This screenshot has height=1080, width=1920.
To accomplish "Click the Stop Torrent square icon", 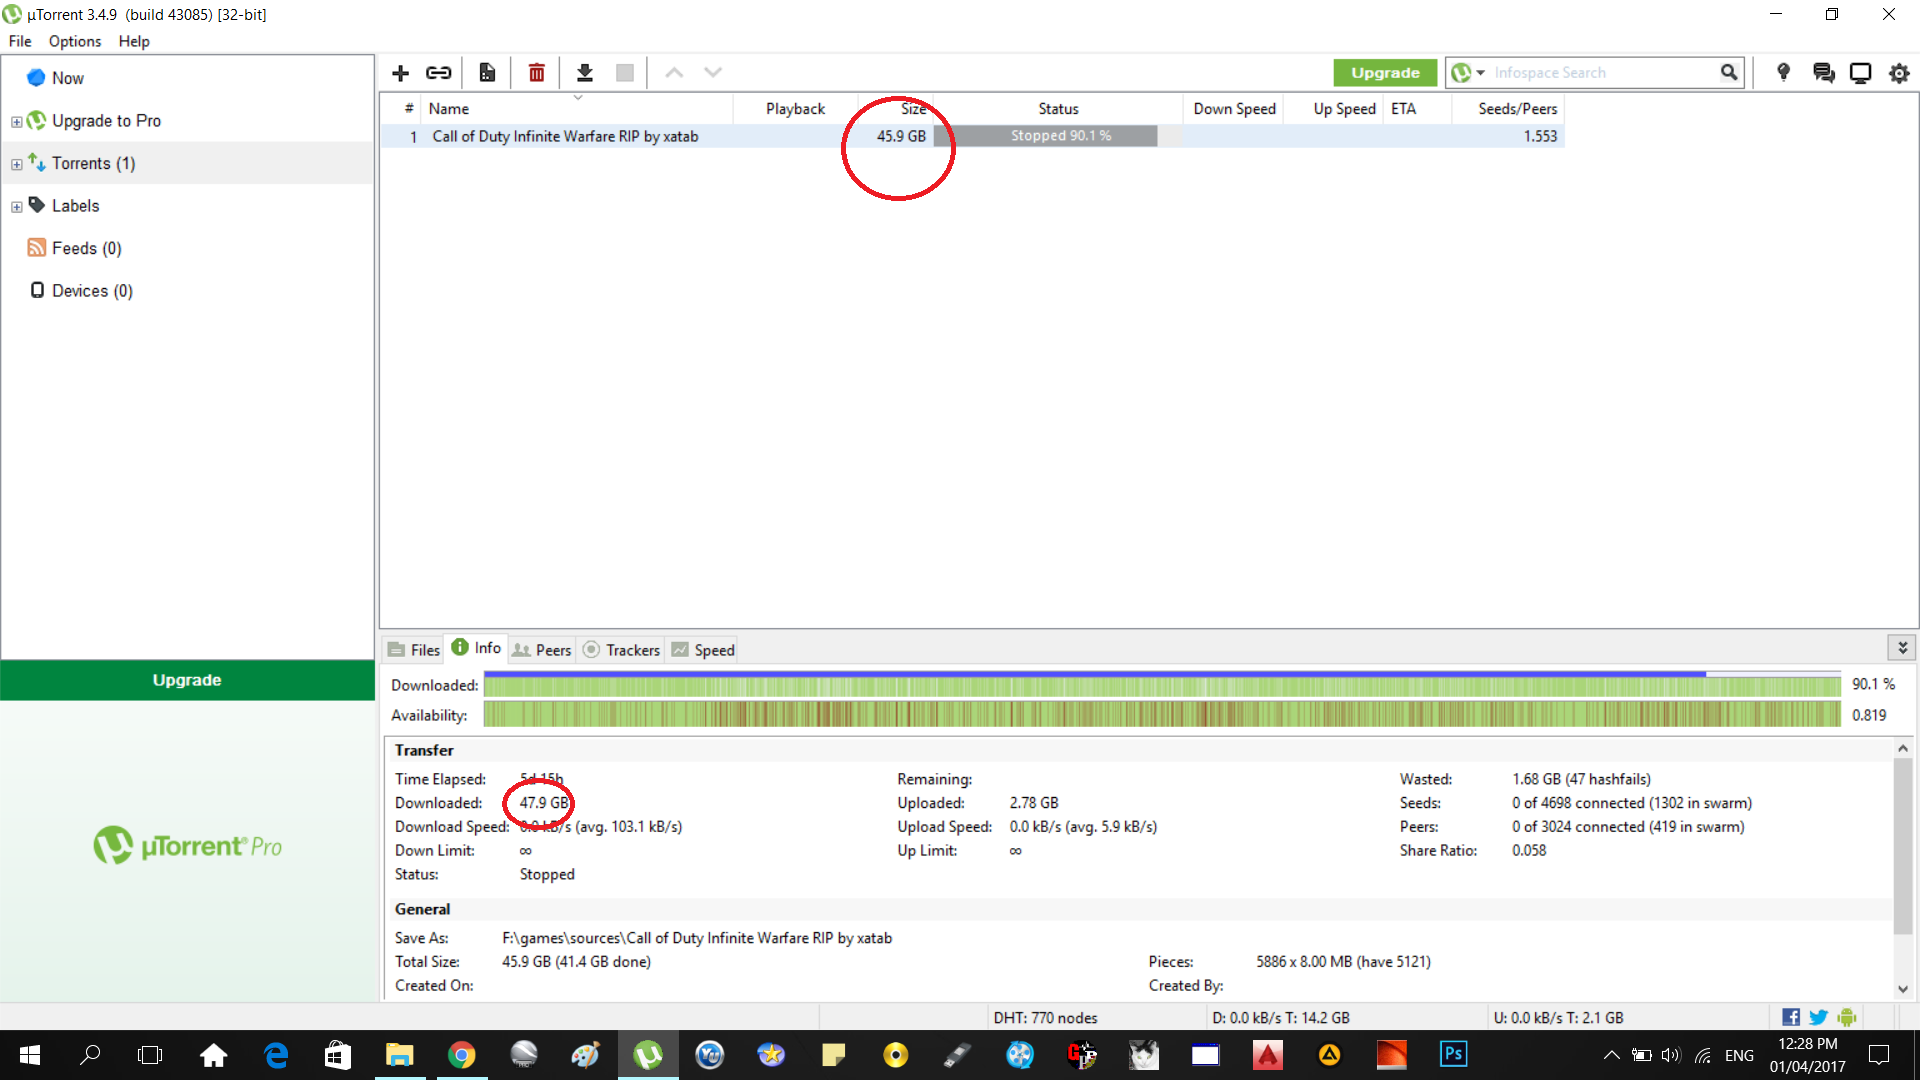I will (625, 73).
